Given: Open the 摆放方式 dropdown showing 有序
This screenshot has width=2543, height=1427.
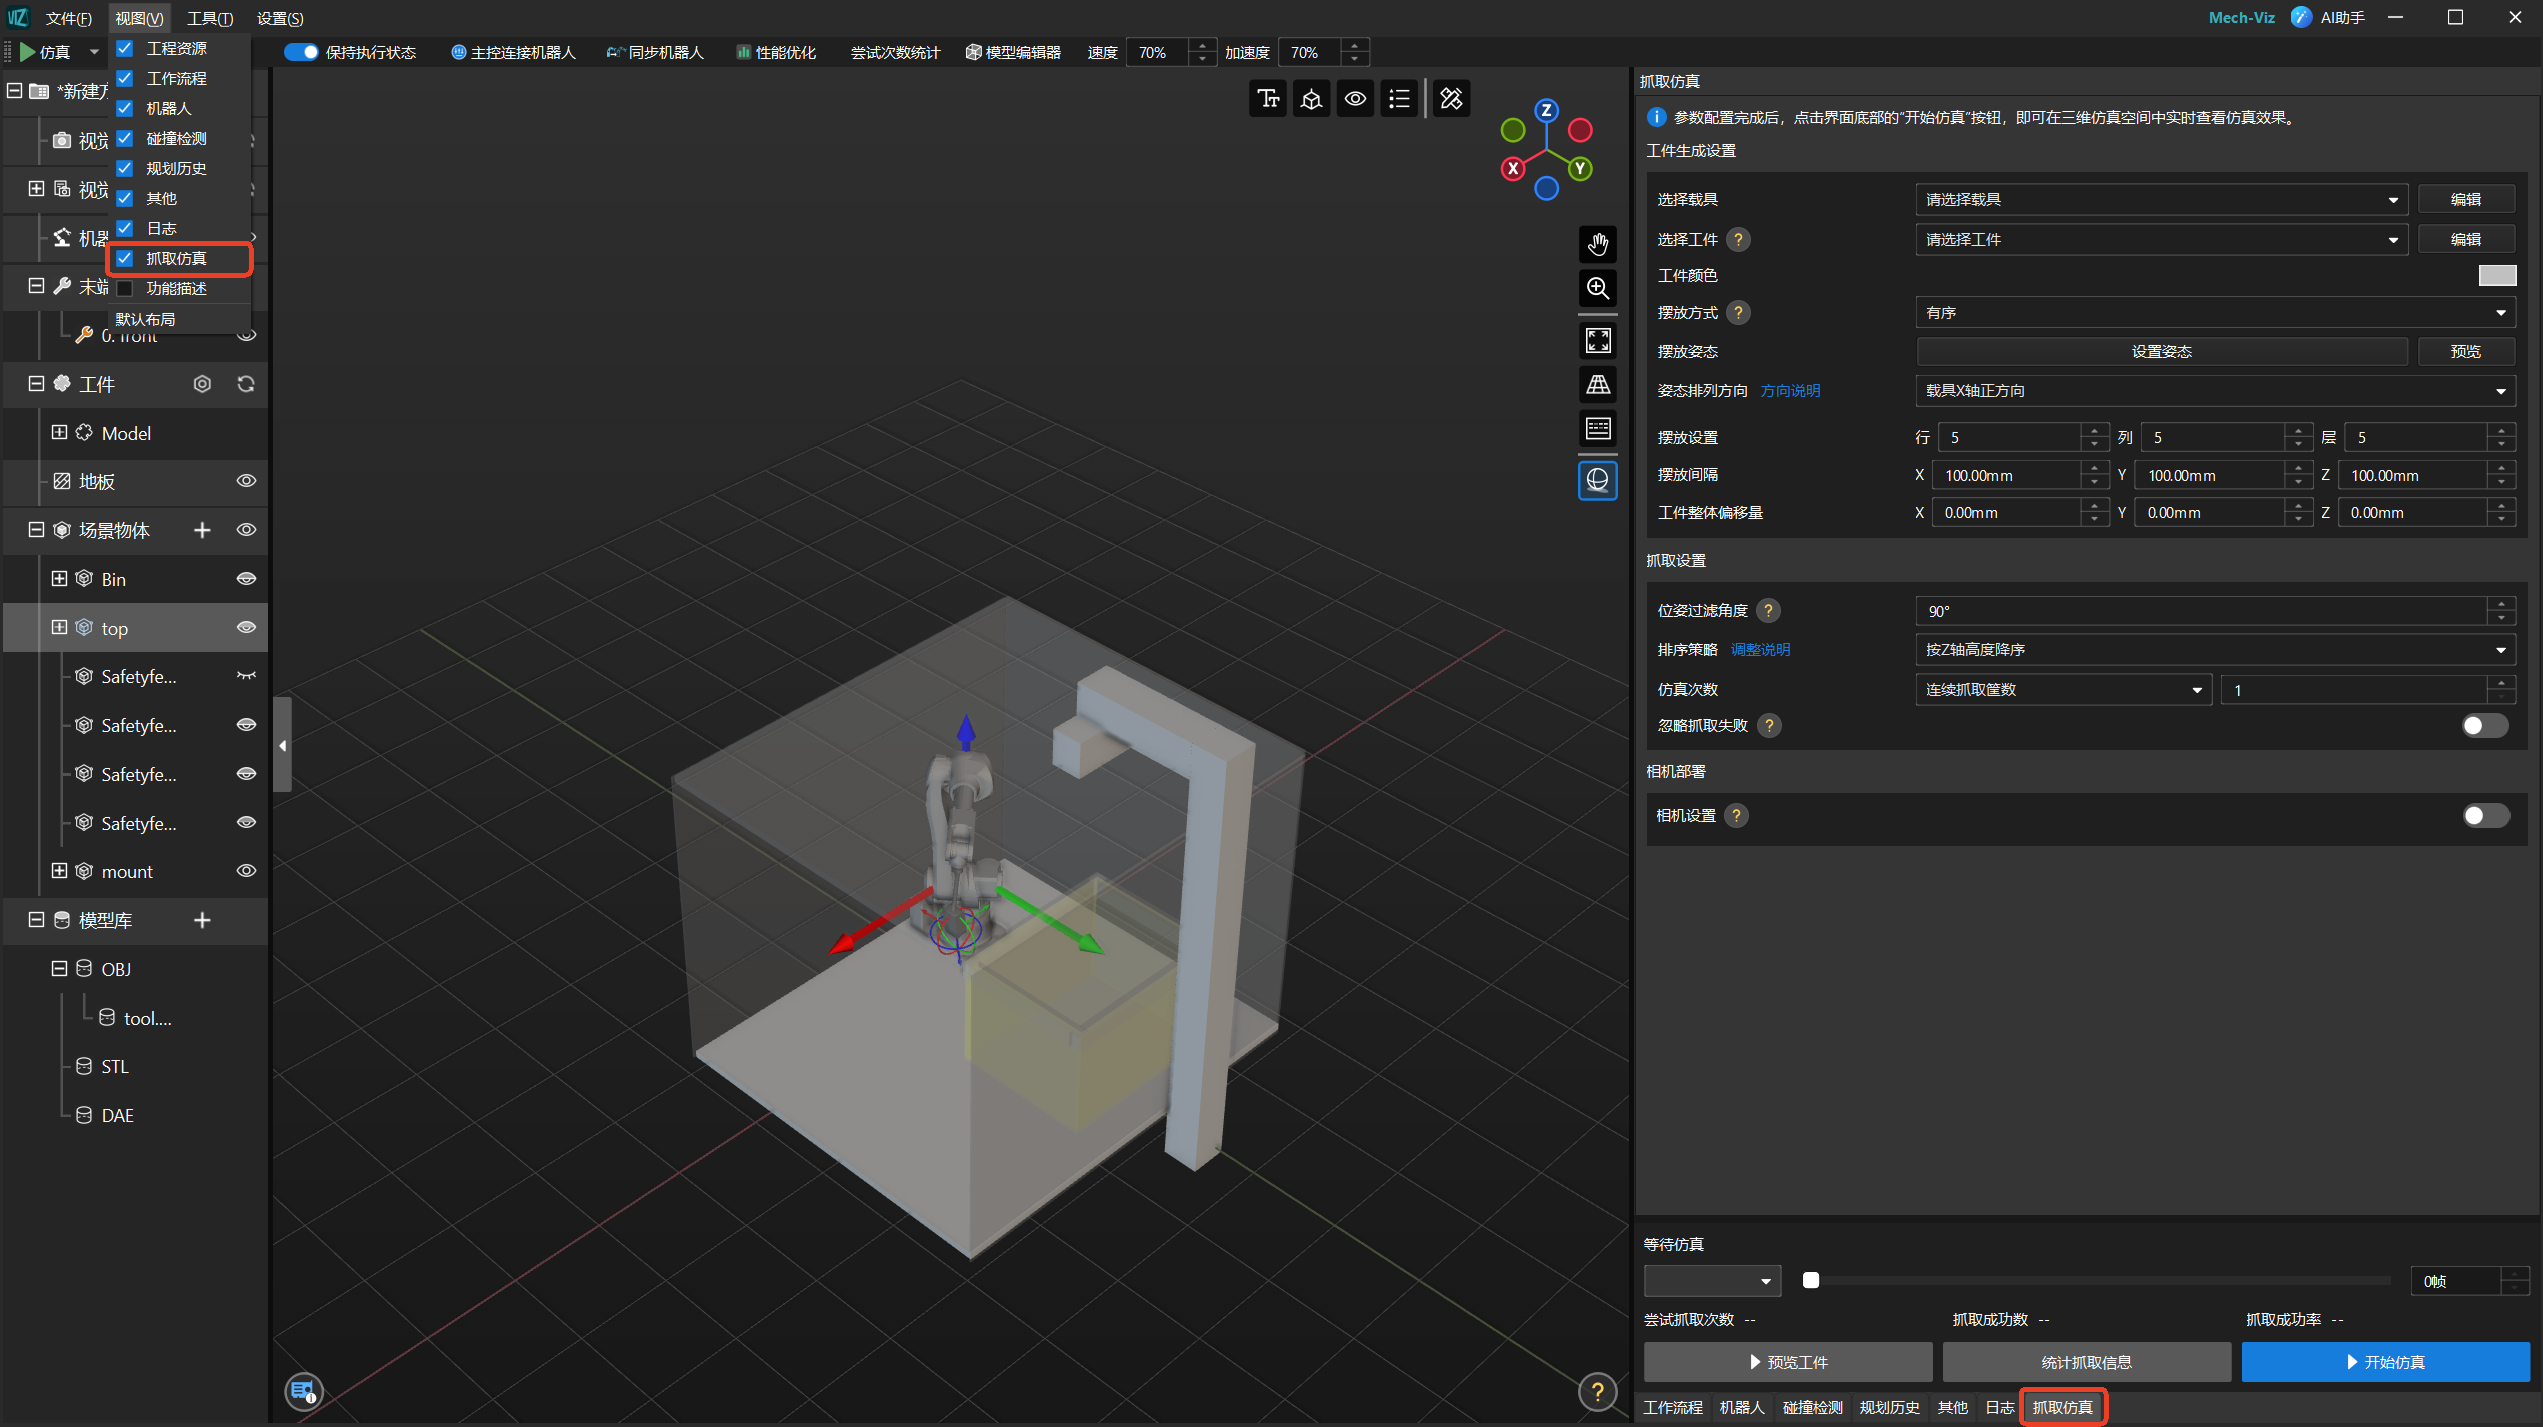Looking at the screenshot, I should coord(2214,312).
